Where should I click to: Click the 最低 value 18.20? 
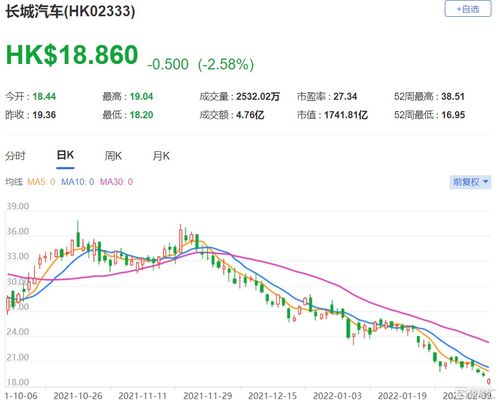pos(141,115)
